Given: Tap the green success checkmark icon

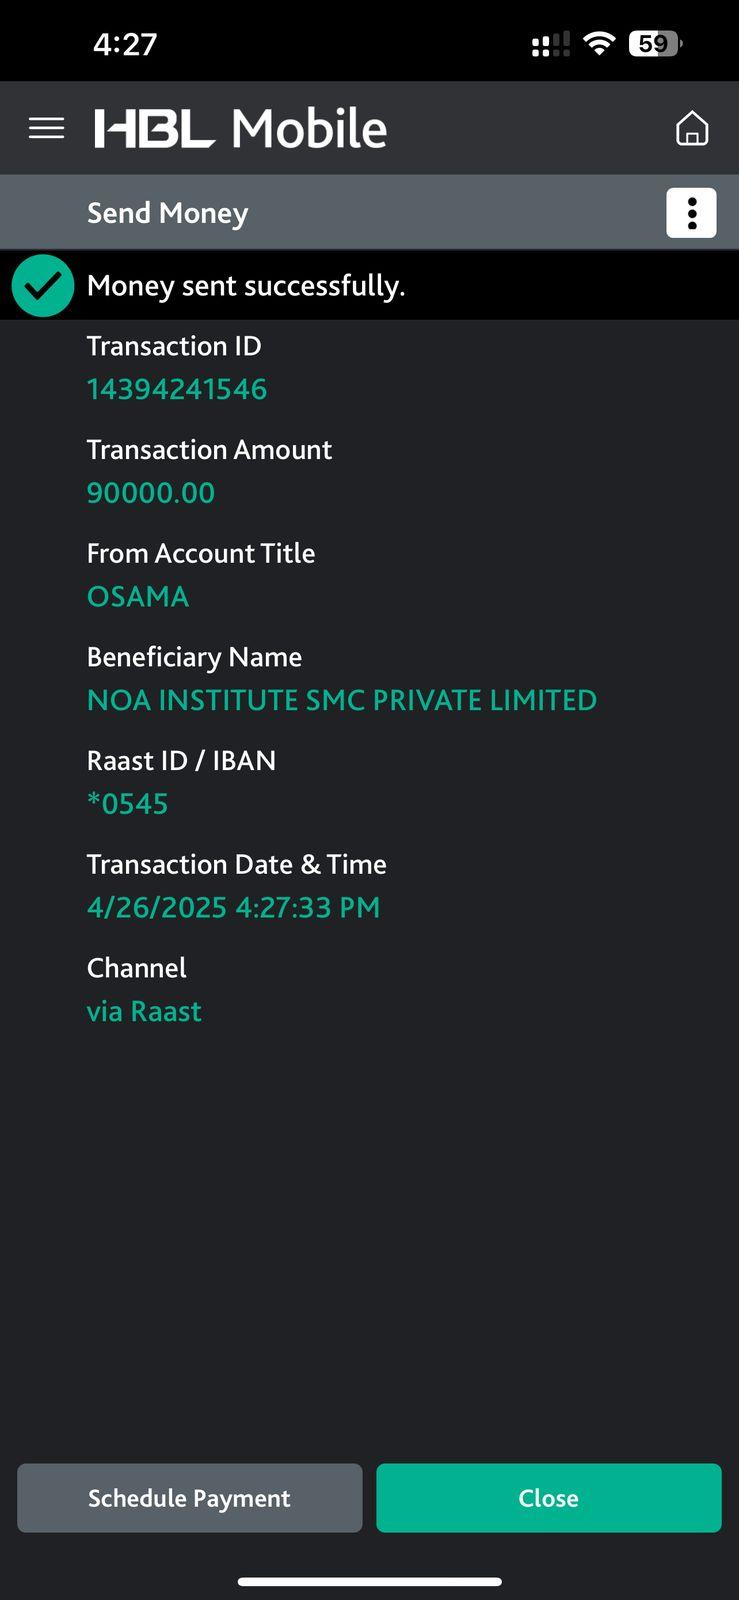Looking at the screenshot, I should click(x=43, y=286).
